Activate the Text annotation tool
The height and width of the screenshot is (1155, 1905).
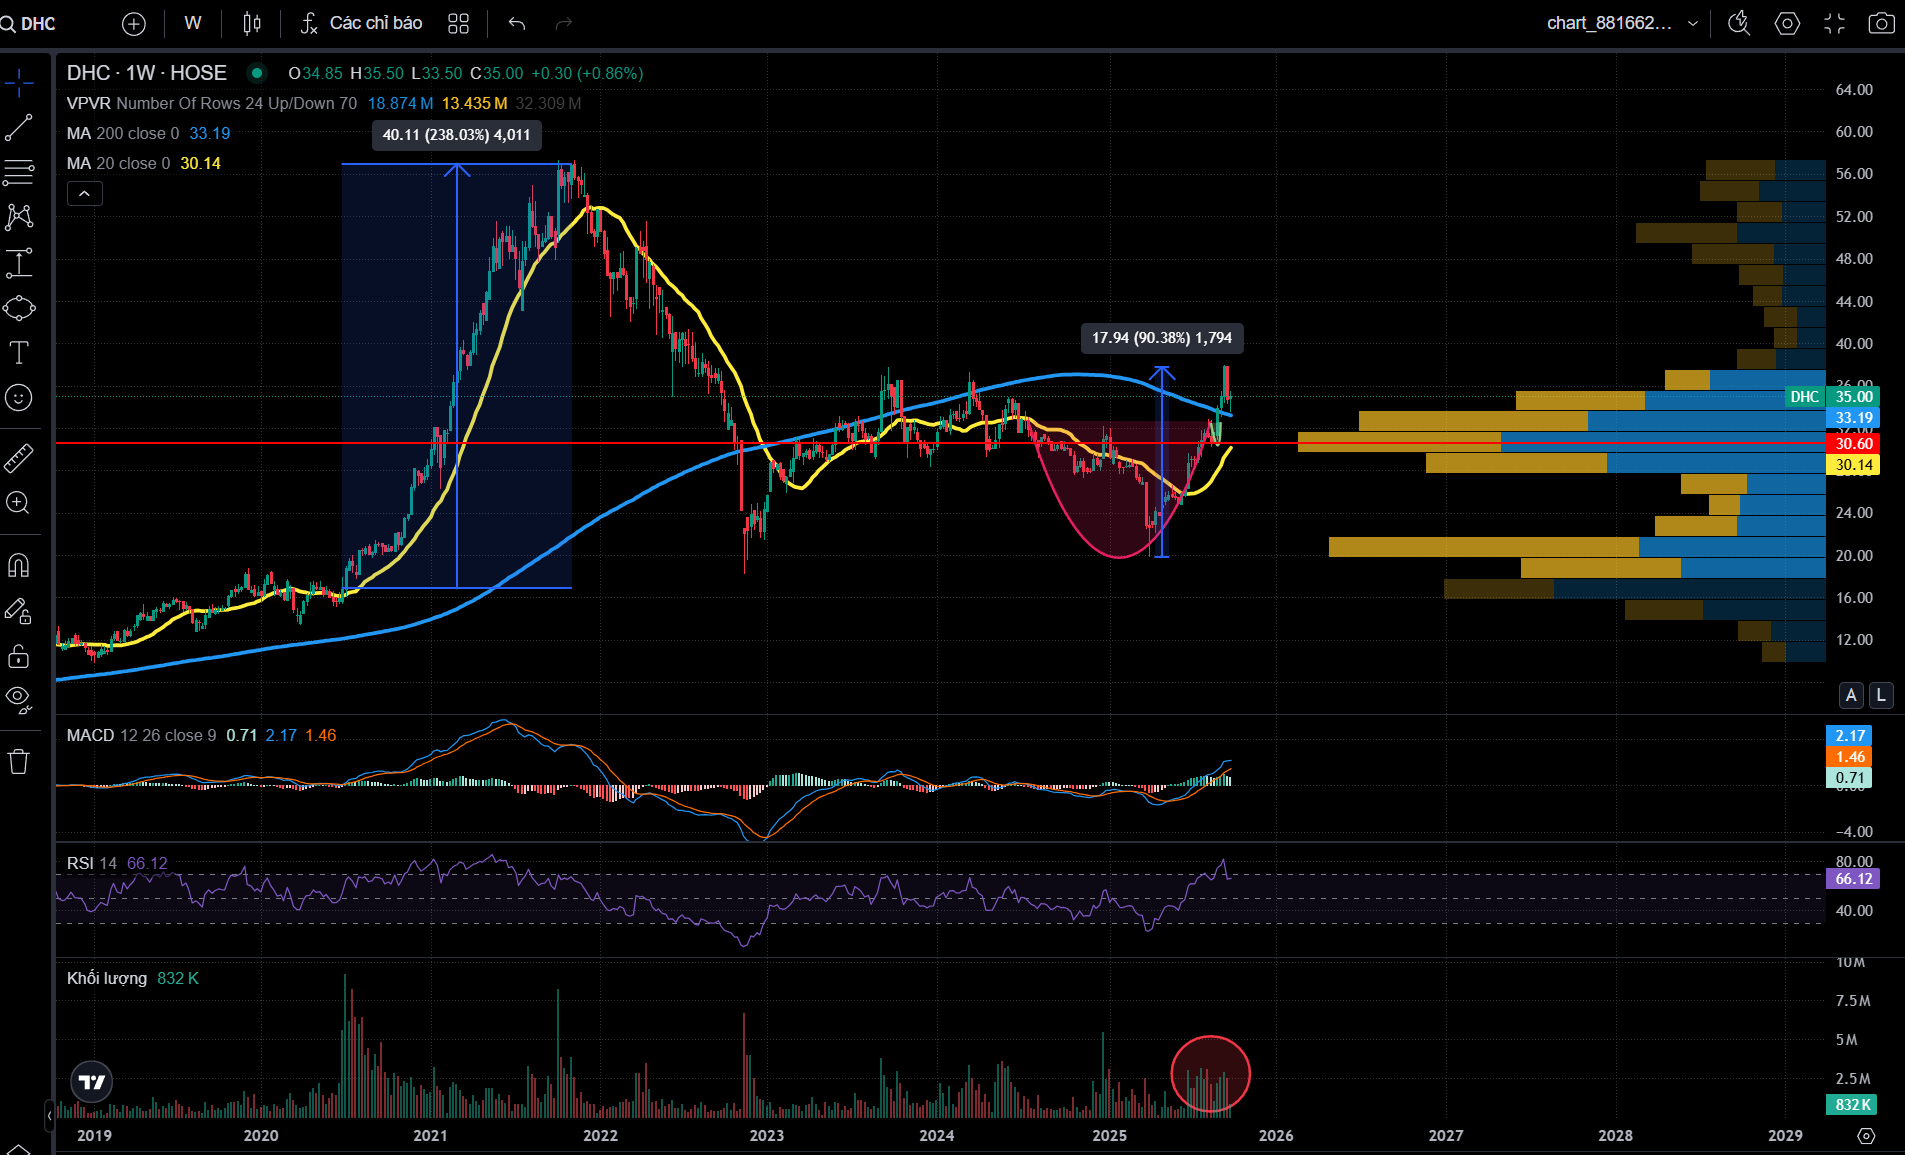pos(19,352)
